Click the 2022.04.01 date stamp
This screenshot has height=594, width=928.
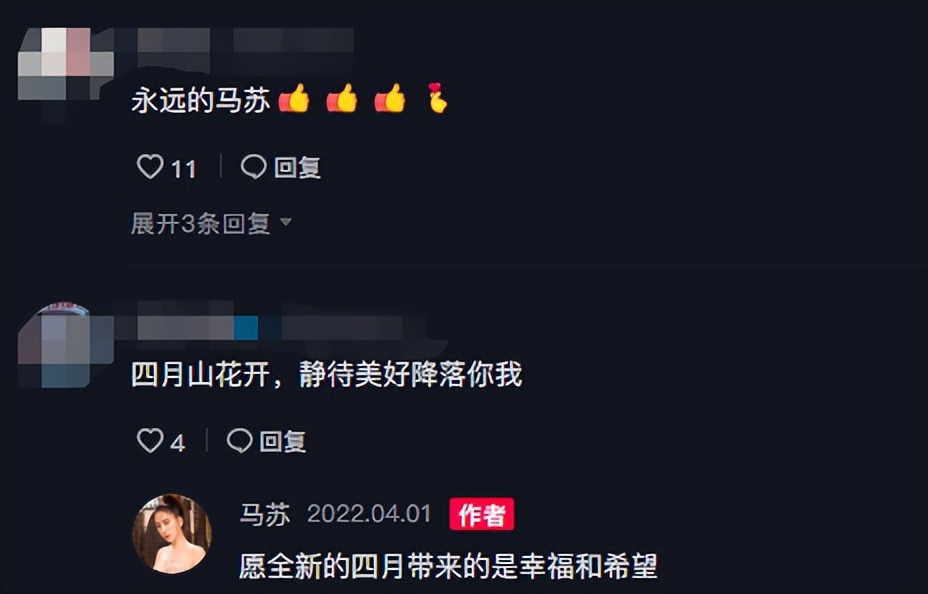pos(369,514)
